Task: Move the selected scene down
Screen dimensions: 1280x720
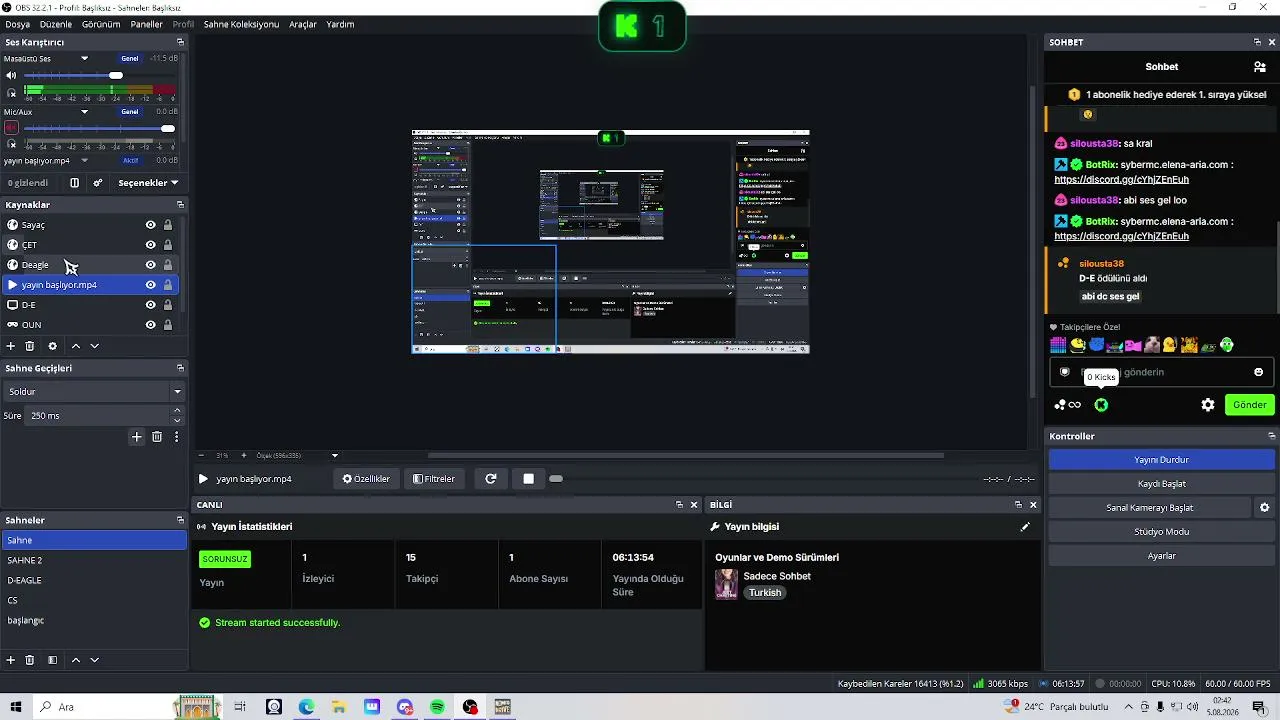Action: 95,660
